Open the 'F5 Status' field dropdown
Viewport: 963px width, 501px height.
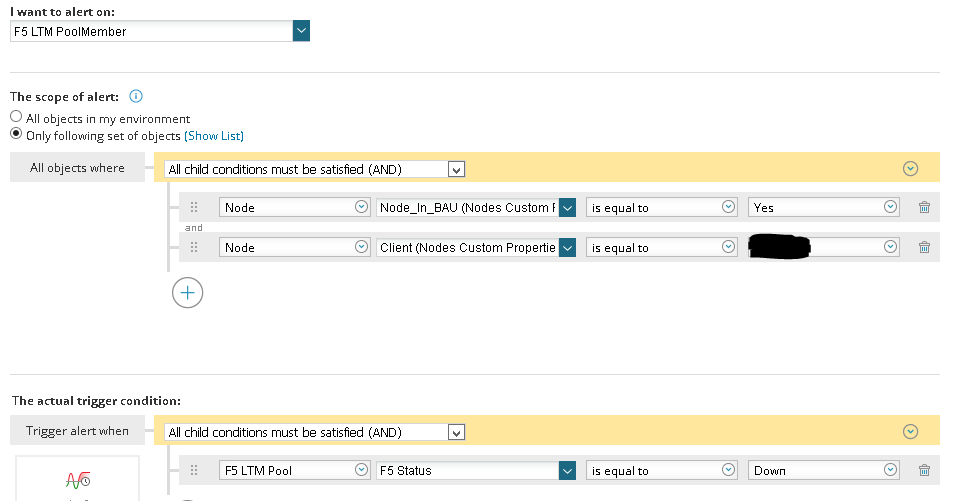coord(567,470)
